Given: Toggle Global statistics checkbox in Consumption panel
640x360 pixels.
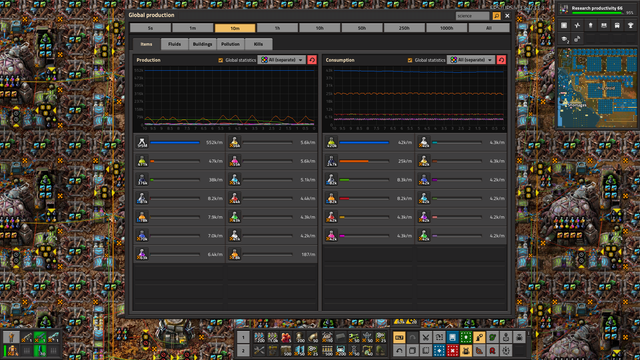Looking at the screenshot, I should tap(410, 60).
